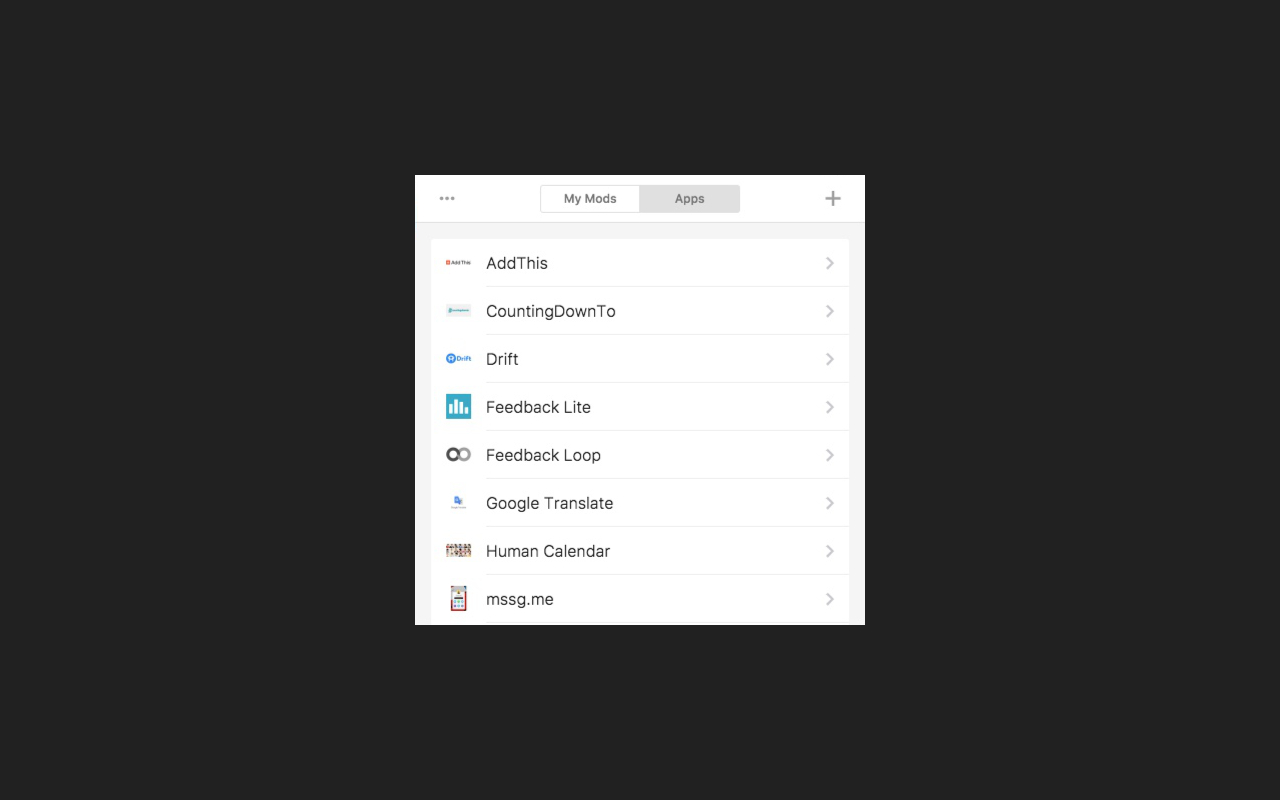
Task: Select the Drift logo icon
Action: coord(458,358)
